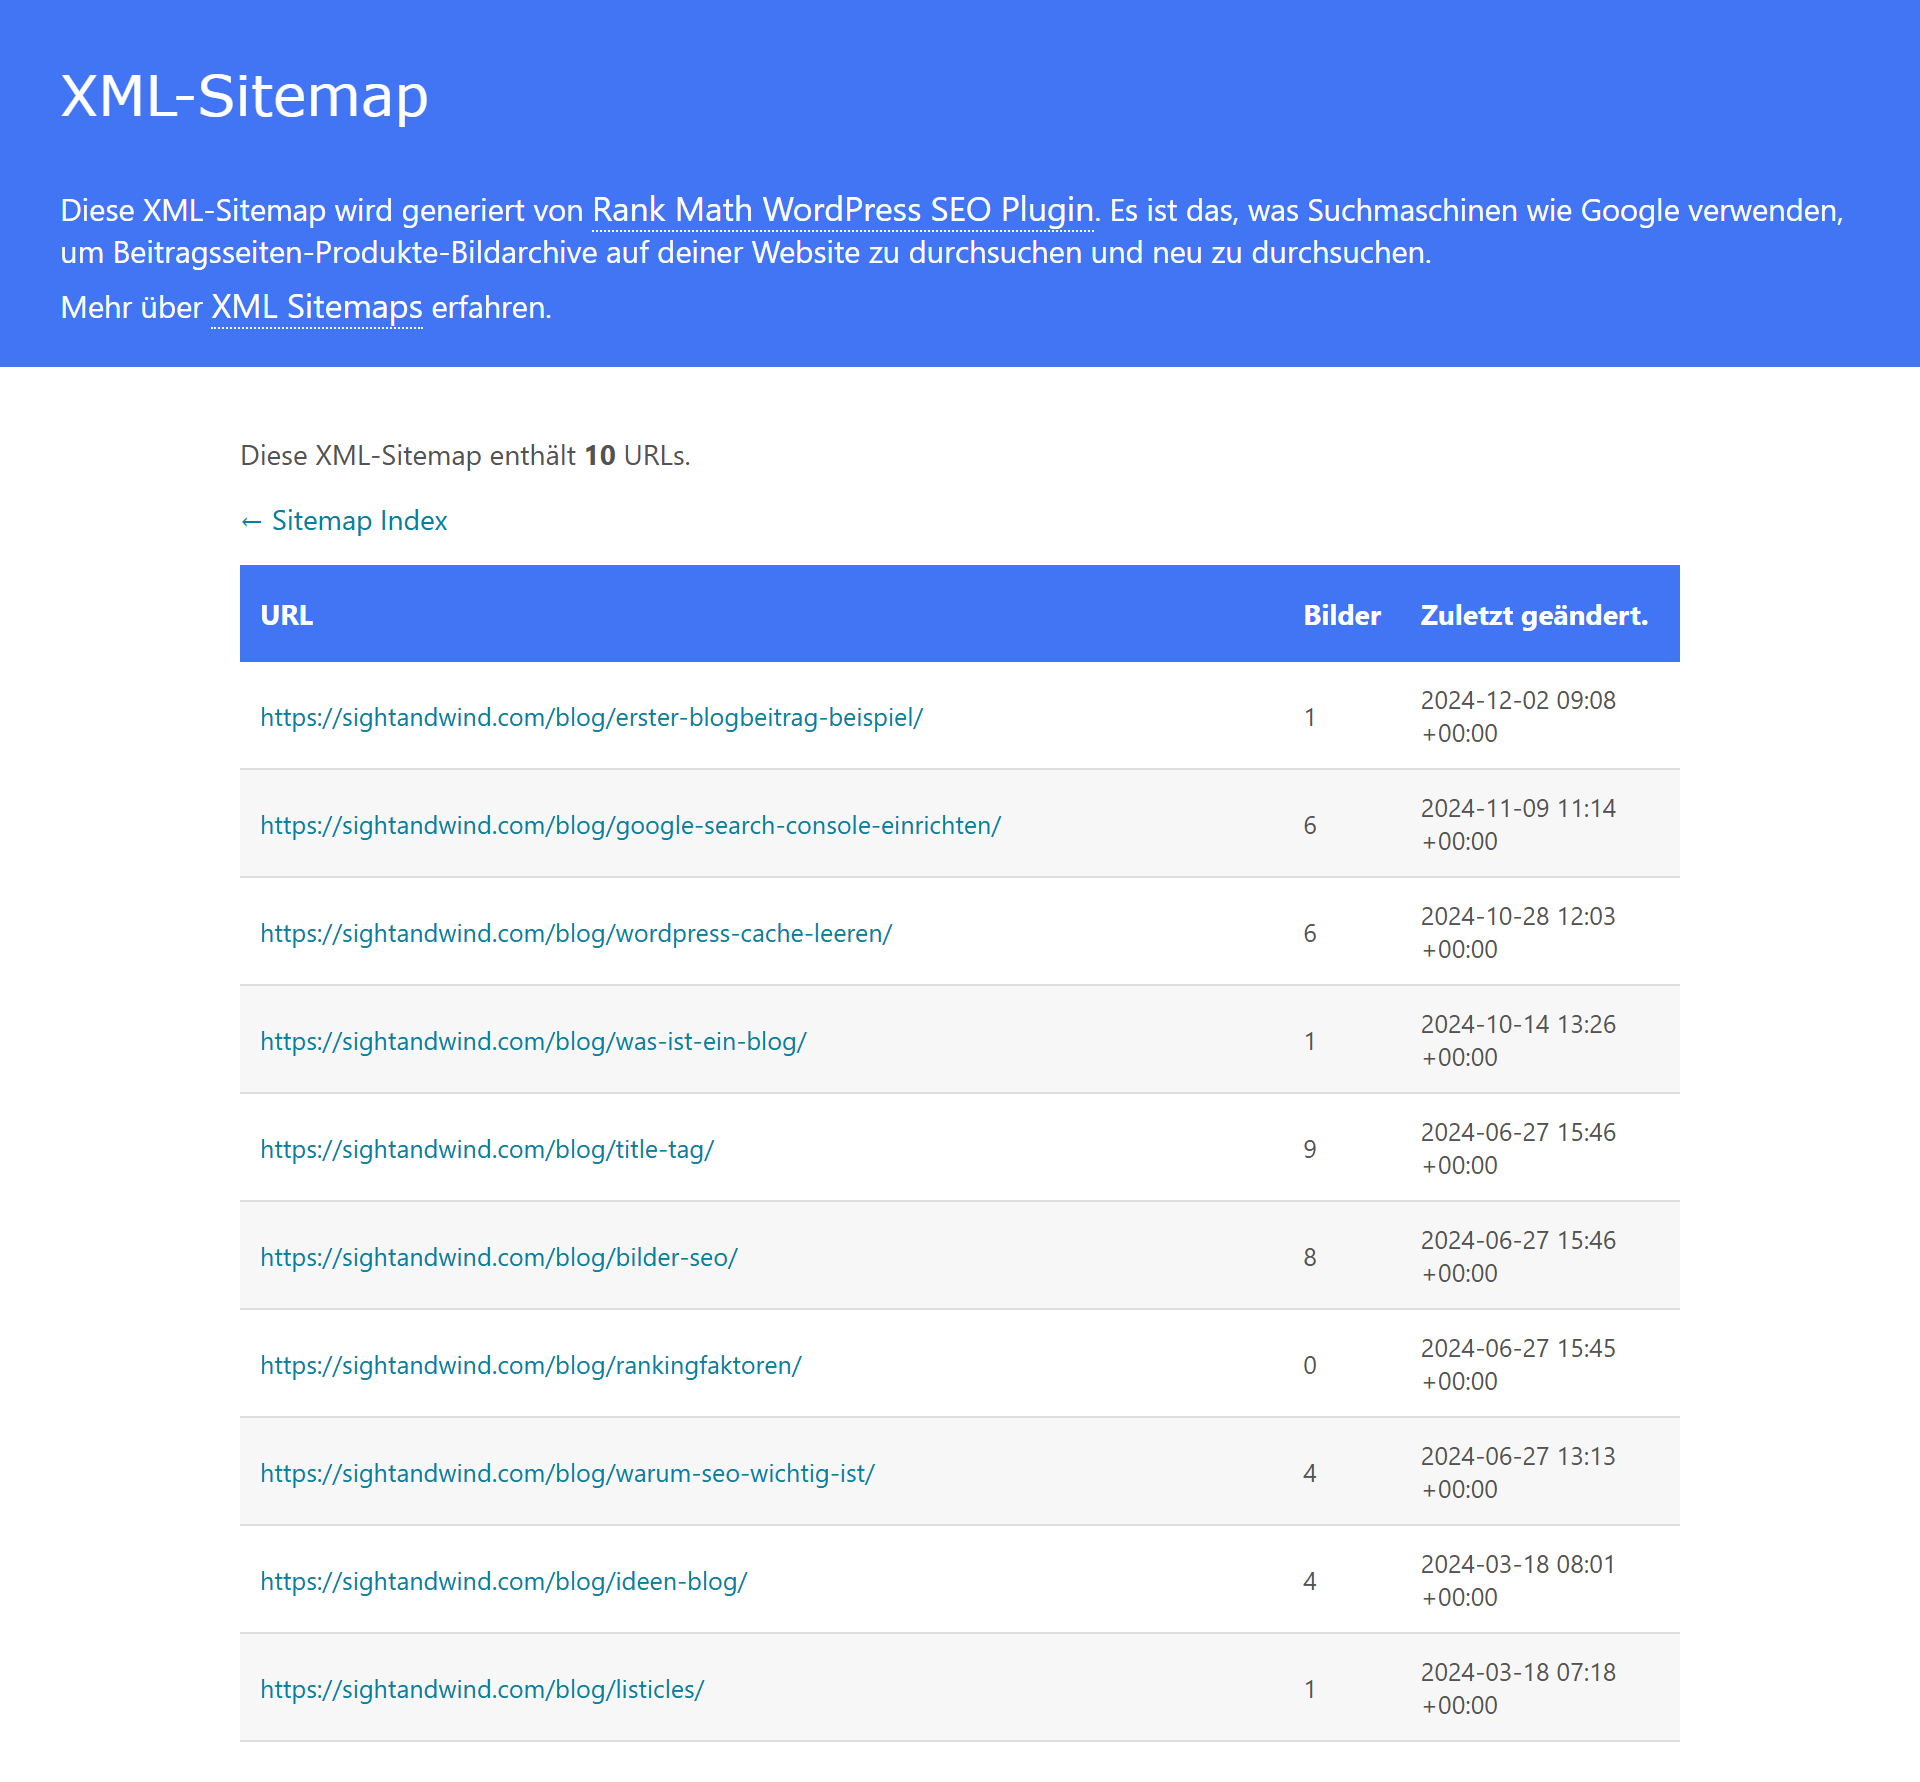Visit the bilder-seo blog URL
The width and height of the screenshot is (1920, 1782).
pyautogui.click(x=499, y=1257)
